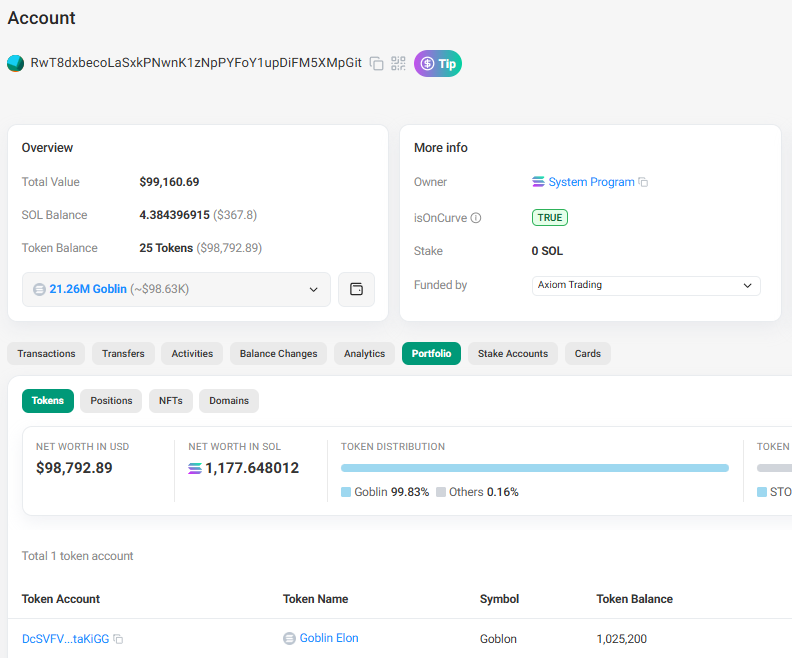This screenshot has height=658, width=792.
Task: Click the token distribution bar
Action: tap(534, 468)
